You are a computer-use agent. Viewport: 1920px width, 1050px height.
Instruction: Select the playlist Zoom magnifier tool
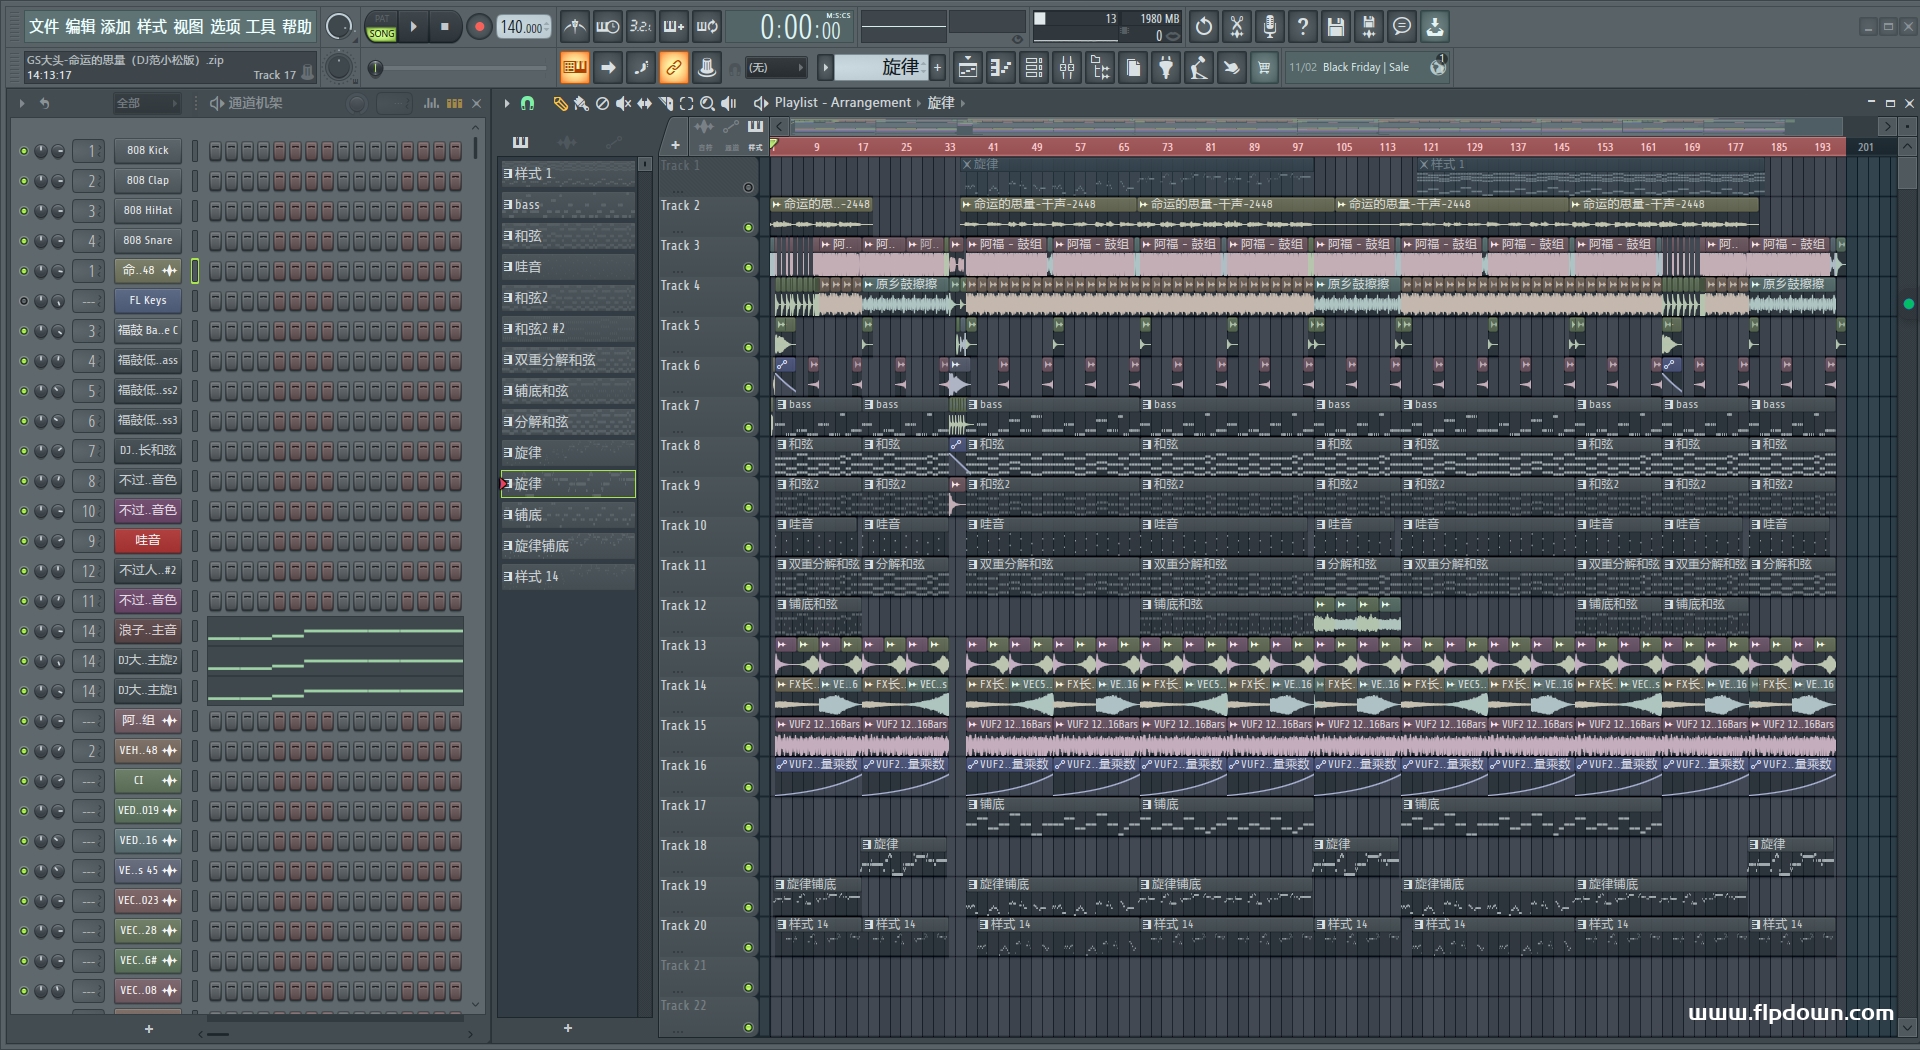(x=708, y=103)
